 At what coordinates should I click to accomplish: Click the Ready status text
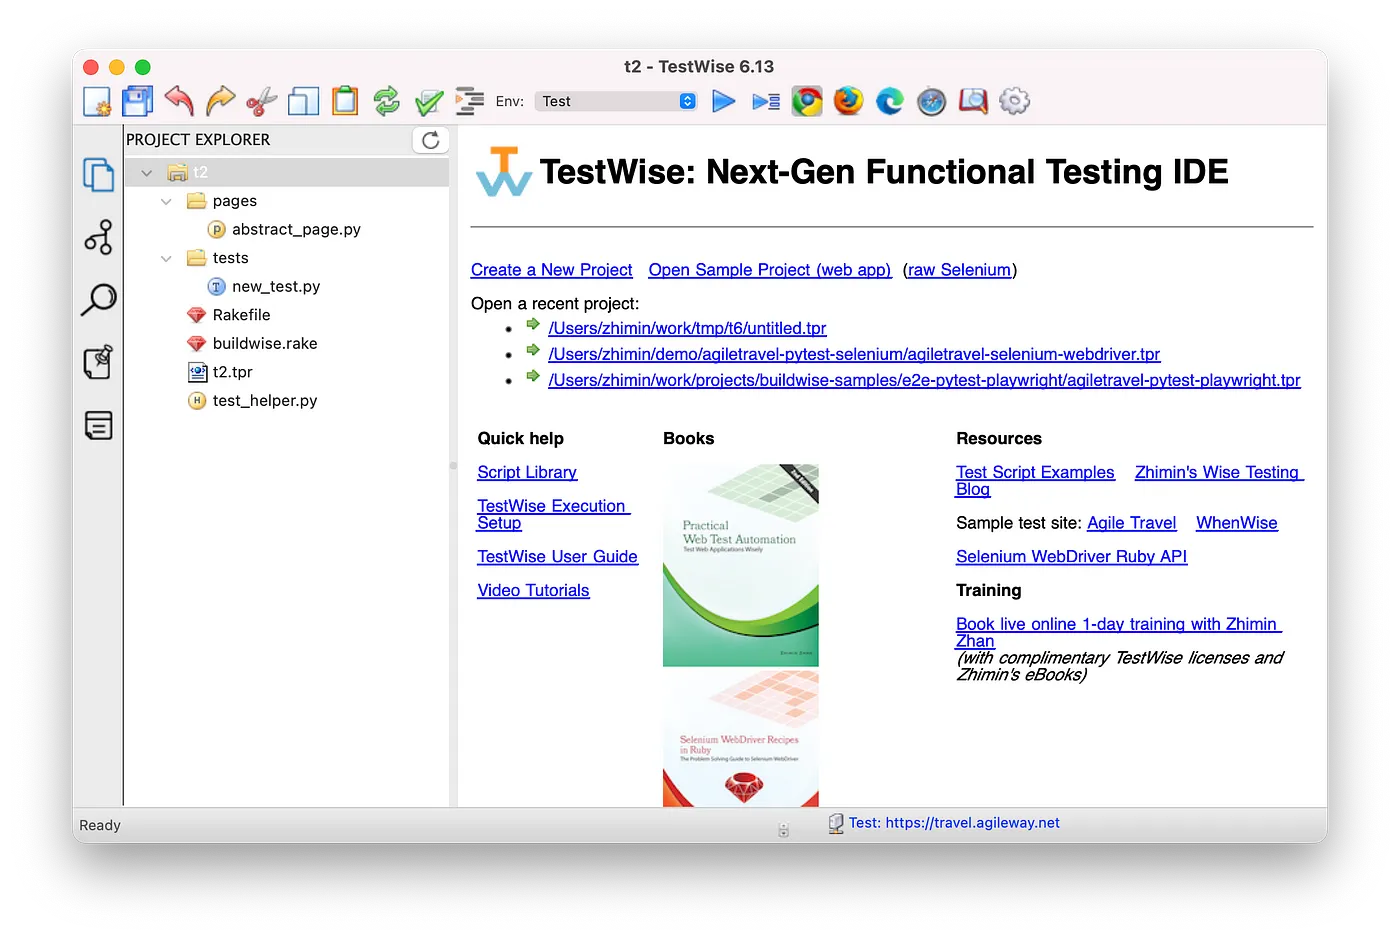tap(100, 825)
